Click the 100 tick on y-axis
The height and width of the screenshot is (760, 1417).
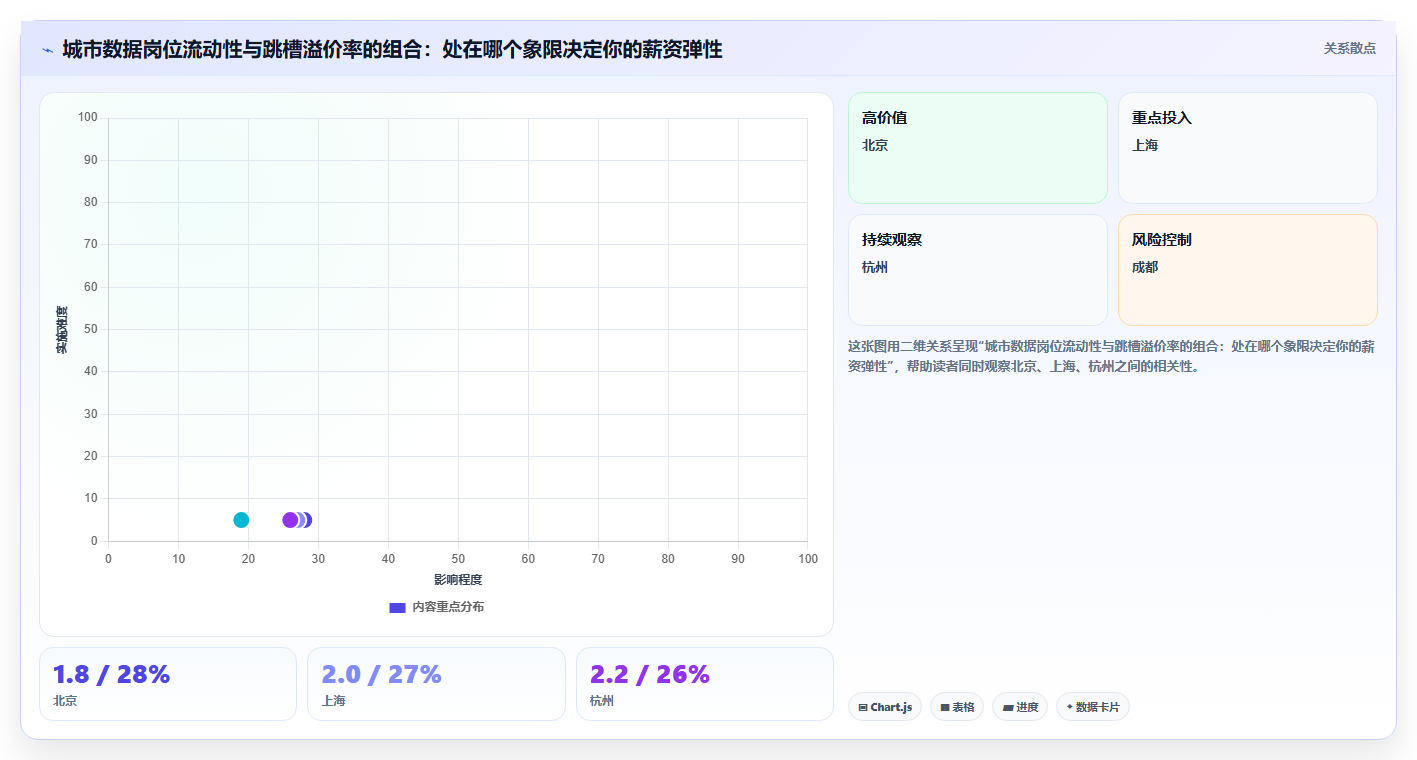click(88, 118)
